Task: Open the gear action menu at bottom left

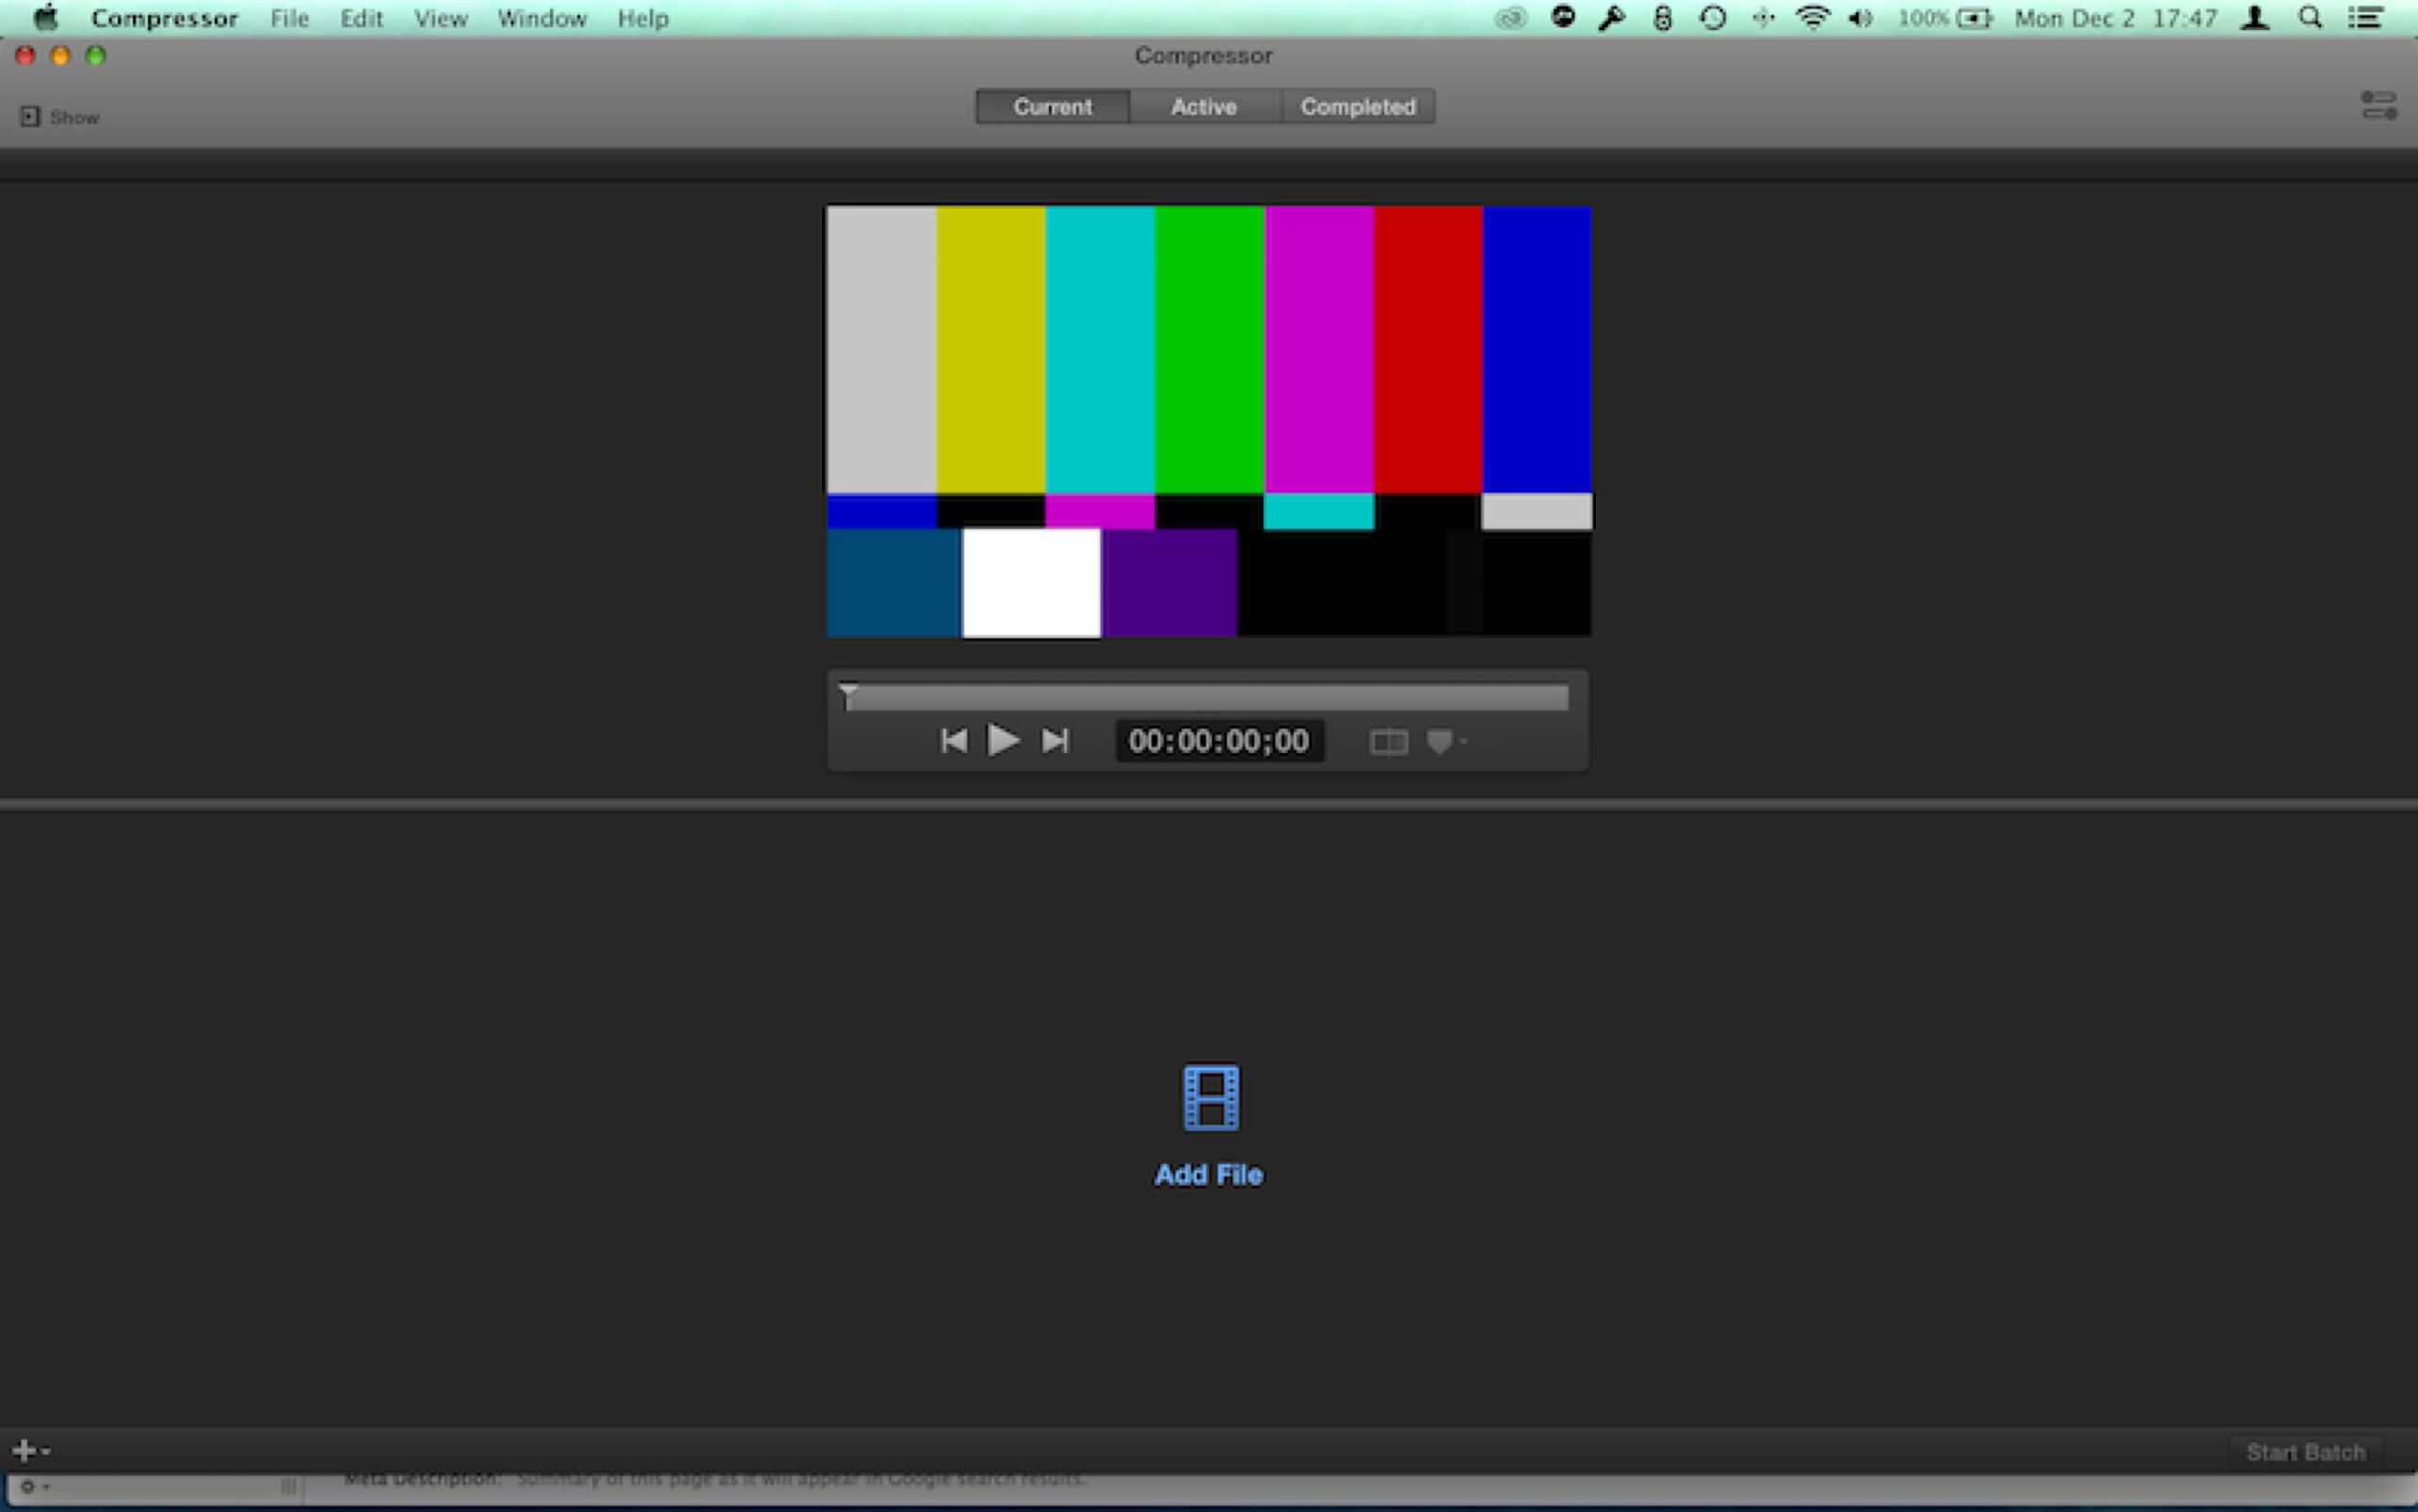Action: tap(33, 1487)
